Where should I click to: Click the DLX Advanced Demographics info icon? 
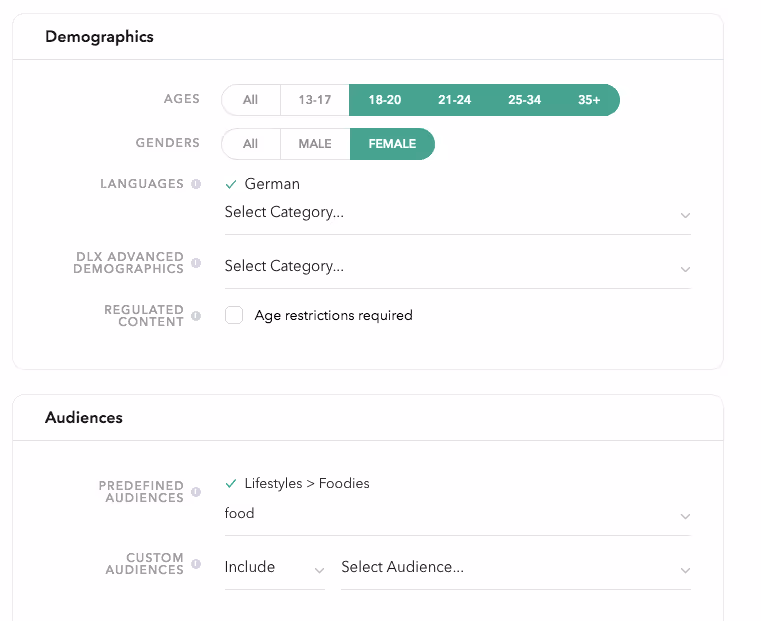[196, 263]
